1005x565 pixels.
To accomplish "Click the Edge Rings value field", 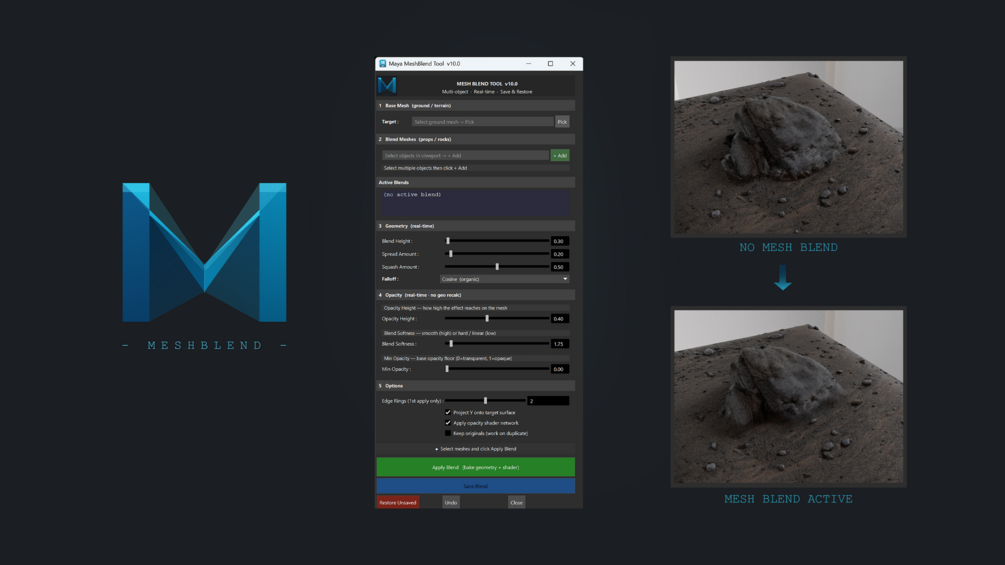I will (x=548, y=400).
